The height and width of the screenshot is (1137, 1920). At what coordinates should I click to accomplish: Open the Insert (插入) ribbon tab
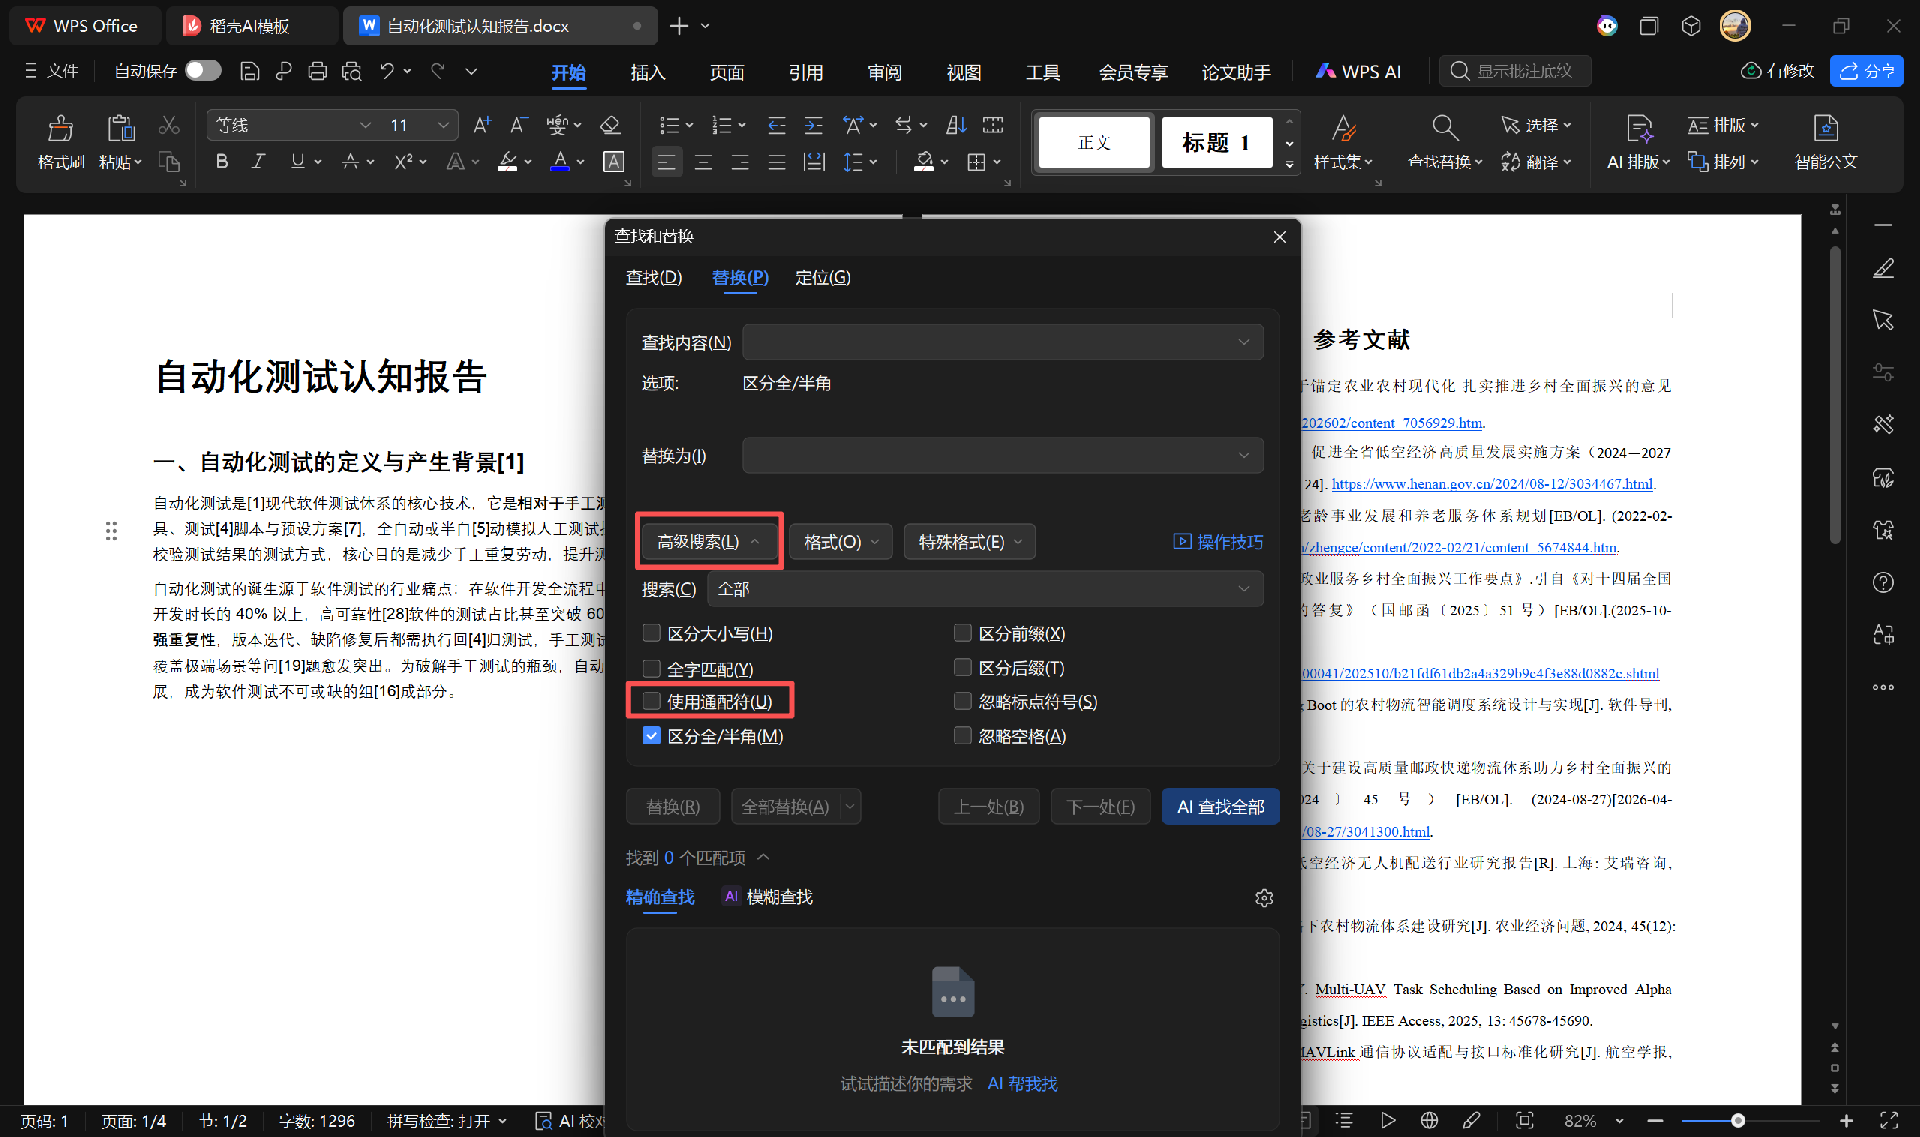(x=648, y=72)
